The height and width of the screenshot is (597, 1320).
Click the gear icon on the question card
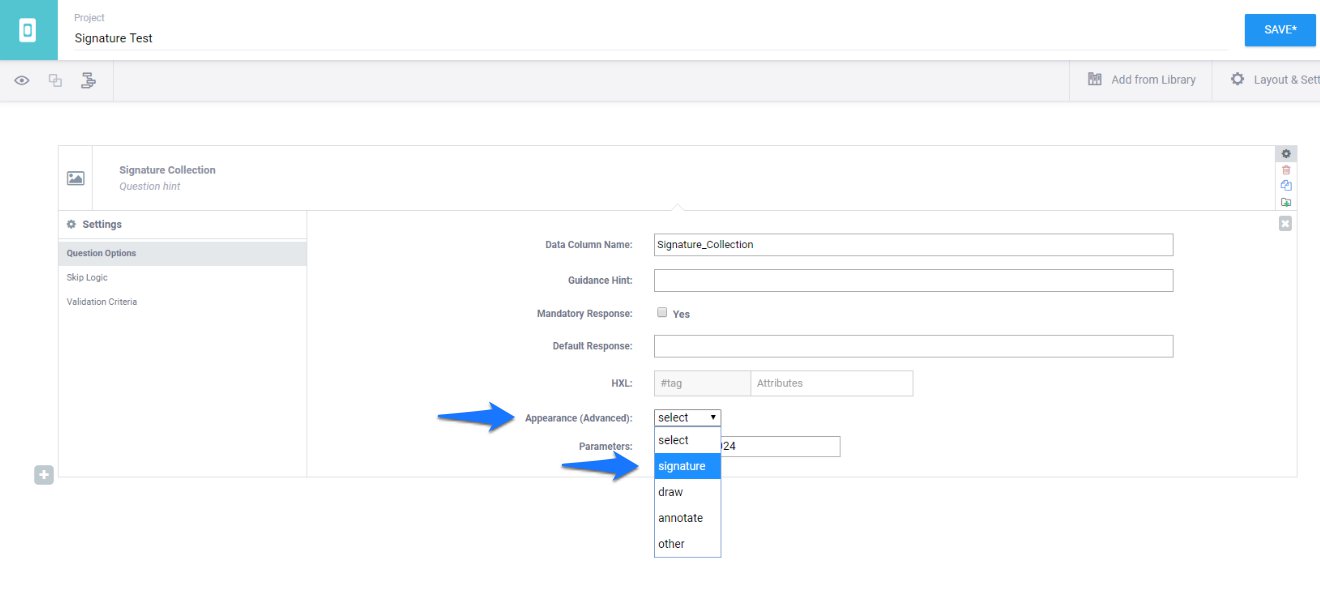coord(1286,154)
